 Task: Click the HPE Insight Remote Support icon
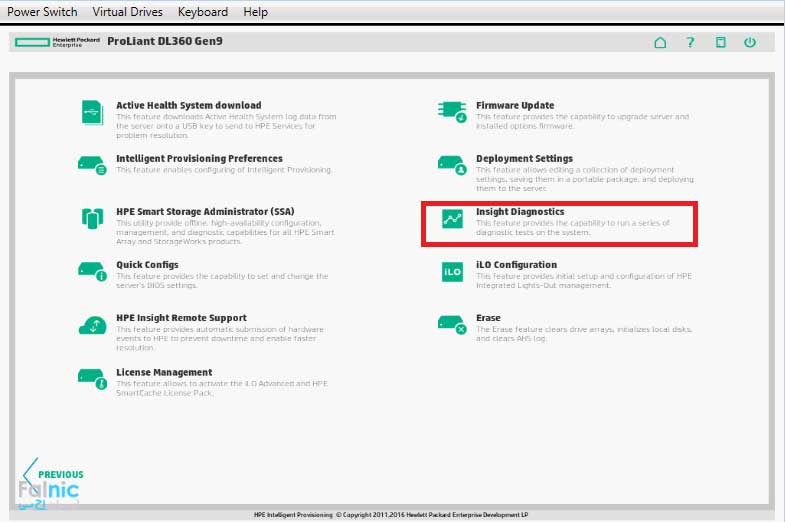coord(92,325)
